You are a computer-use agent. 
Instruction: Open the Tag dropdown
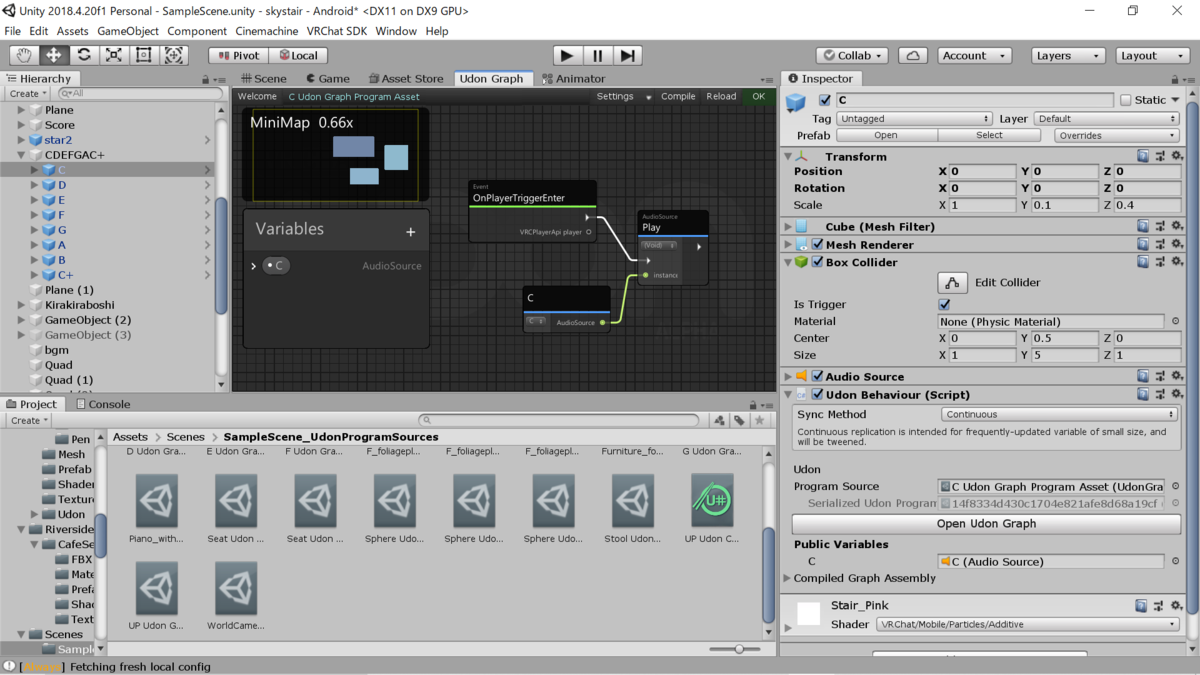coord(914,118)
